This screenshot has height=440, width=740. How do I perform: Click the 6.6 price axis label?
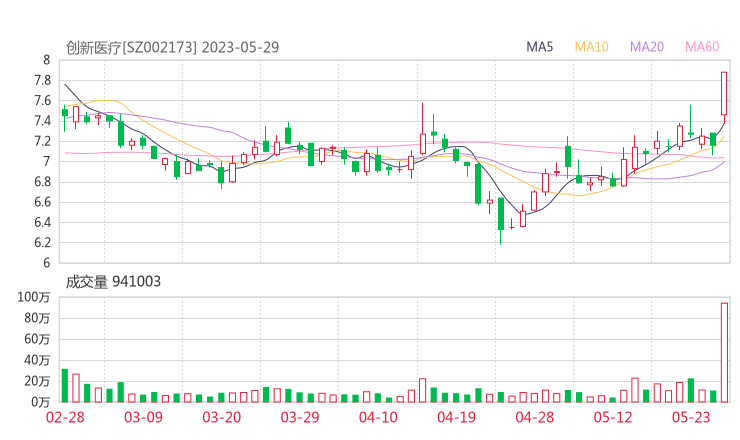pos(42,202)
